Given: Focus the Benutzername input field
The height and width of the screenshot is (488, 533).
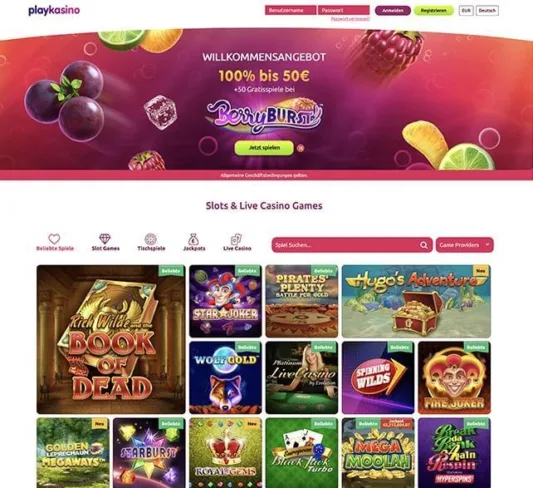Looking at the screenshot, I should 291,11.
